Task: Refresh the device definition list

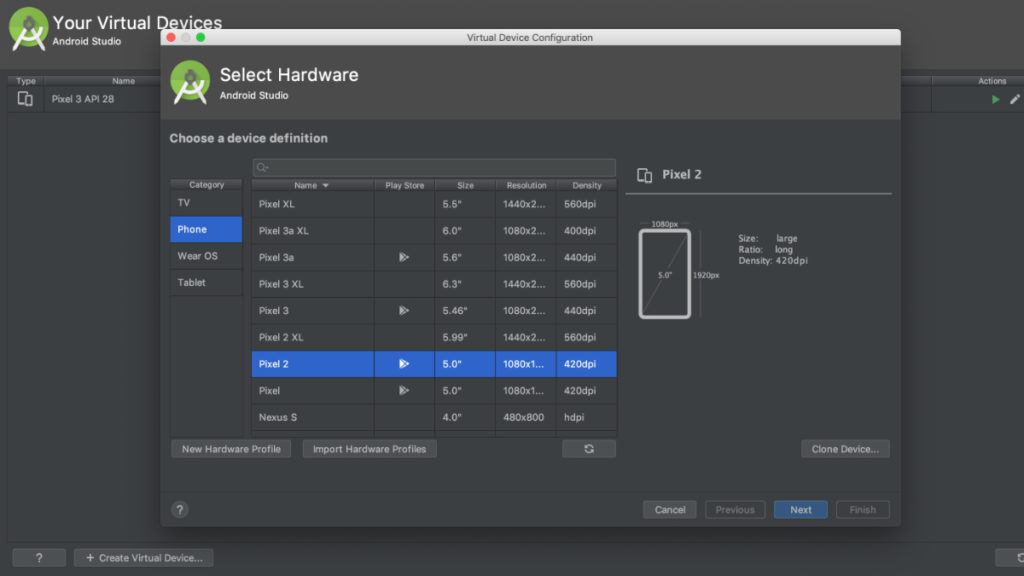Action: pyautogui.click(x=589, y=448)
